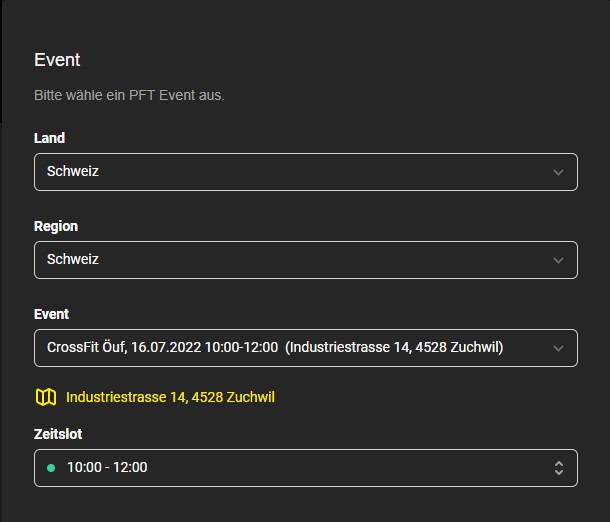
Task: Click the green availability dot in Zeitslot
Action: pyautogui.click(x=51, y=468)
